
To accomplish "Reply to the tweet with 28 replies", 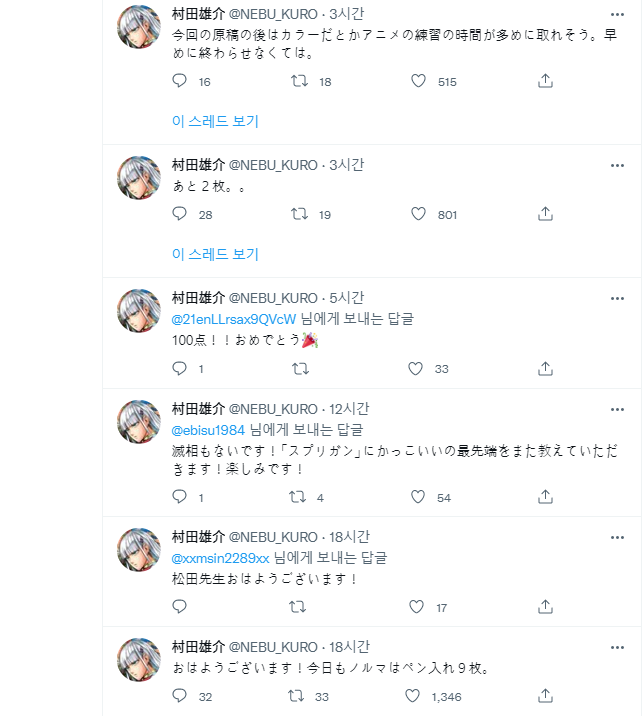I will click(180, 214).
